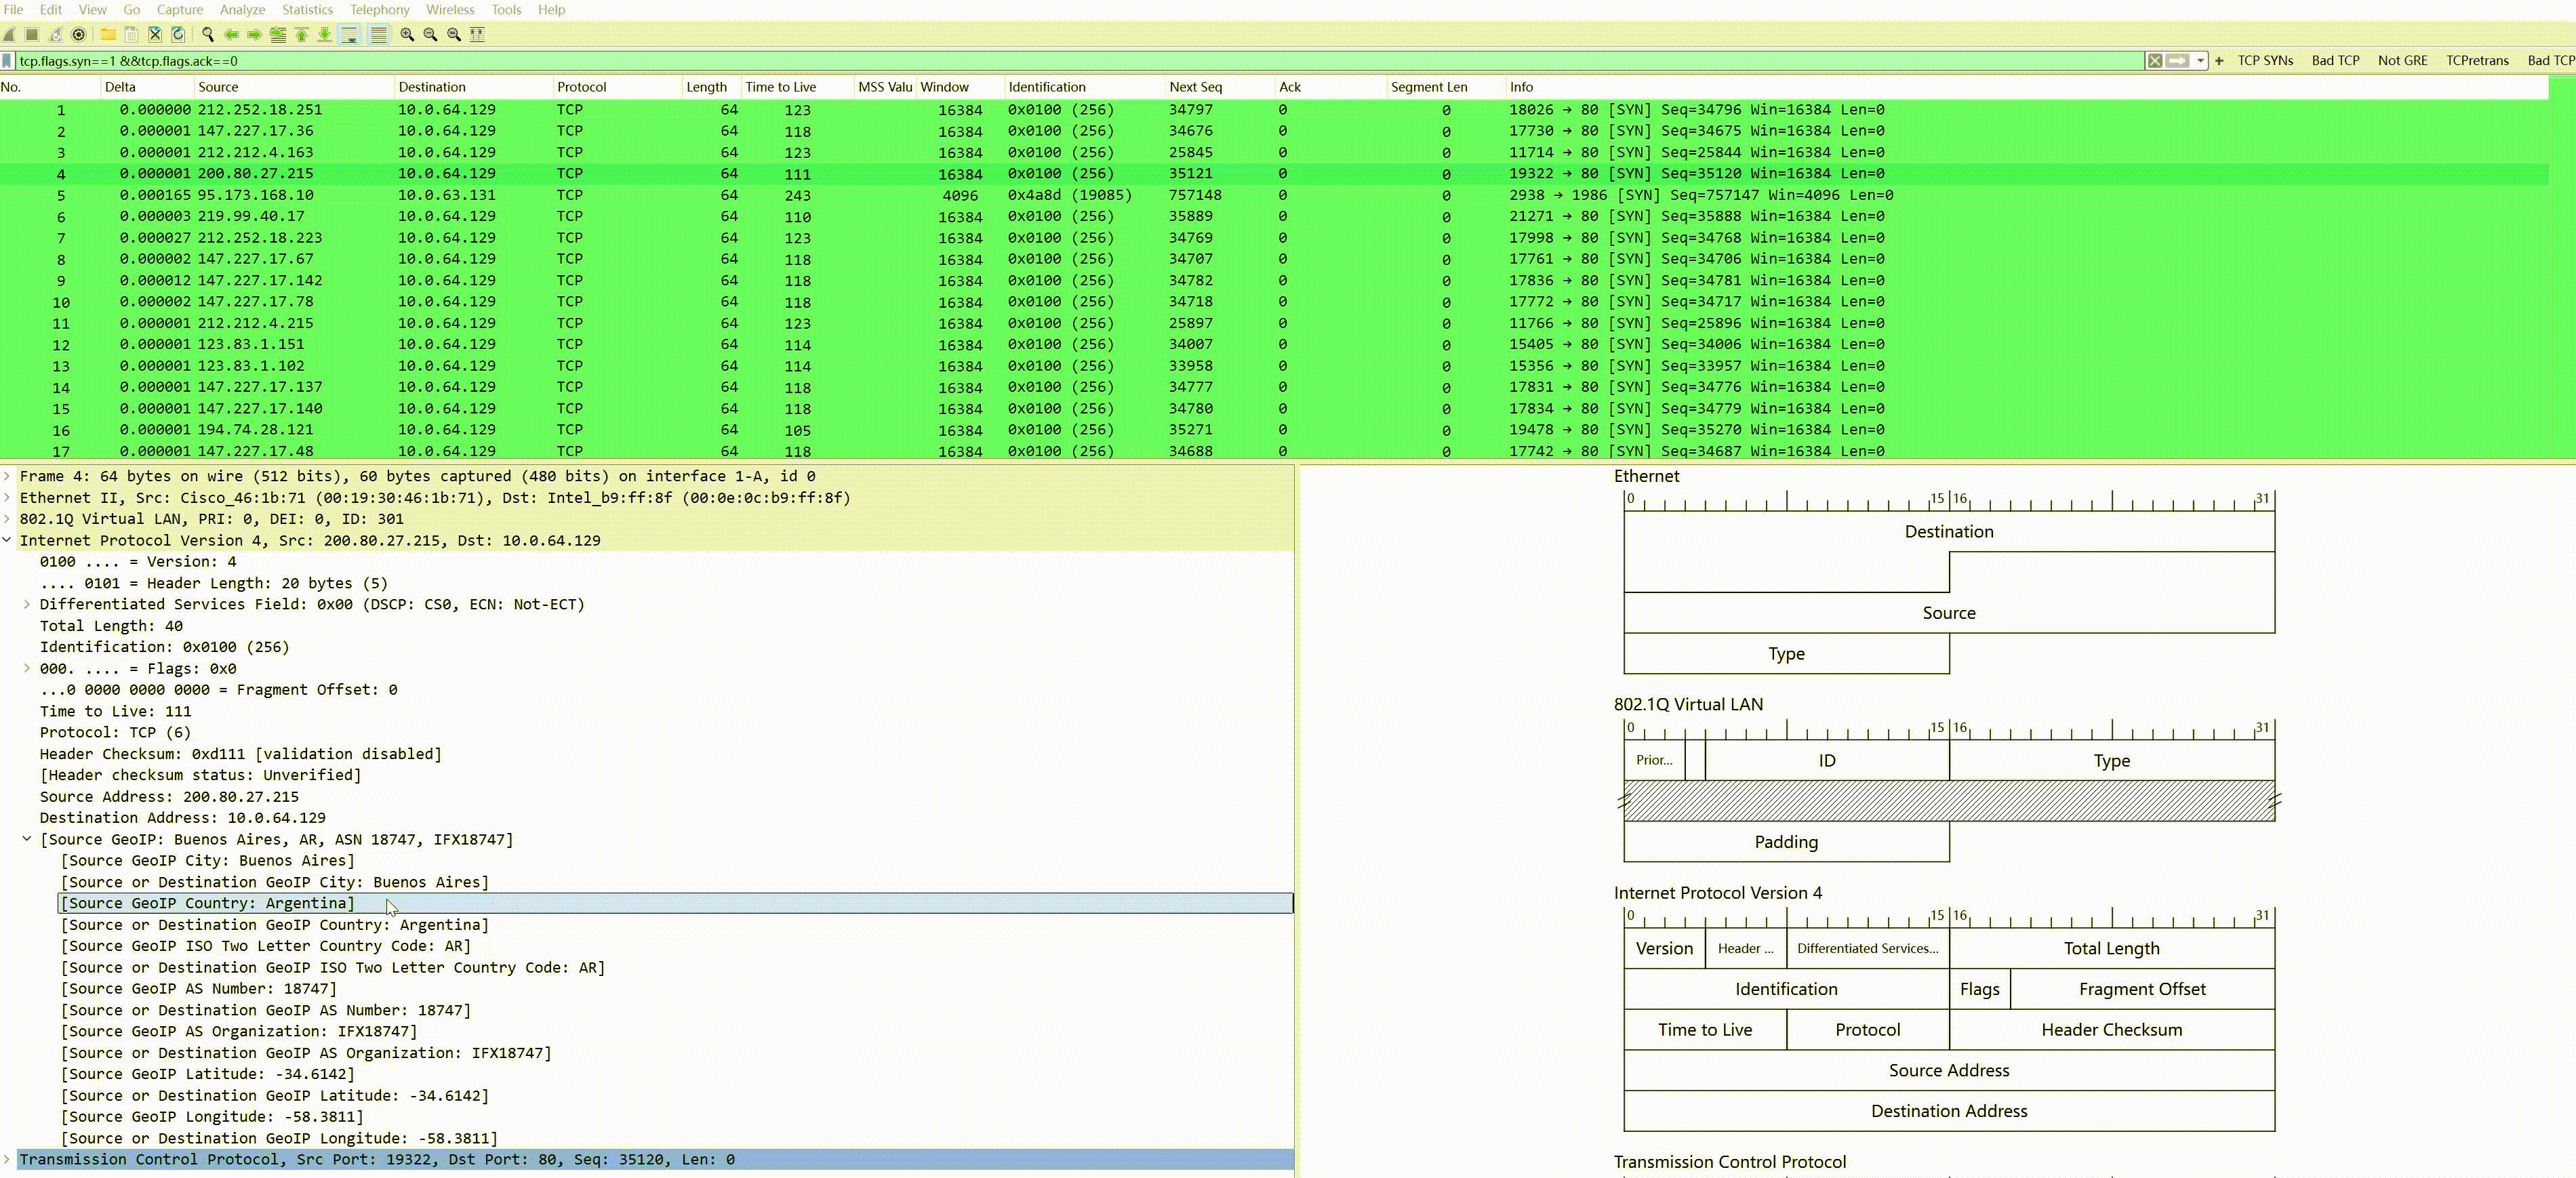Open the Wireless menu
Viewport: 2576px width, 1178px height.
click(x=450, y=10)
